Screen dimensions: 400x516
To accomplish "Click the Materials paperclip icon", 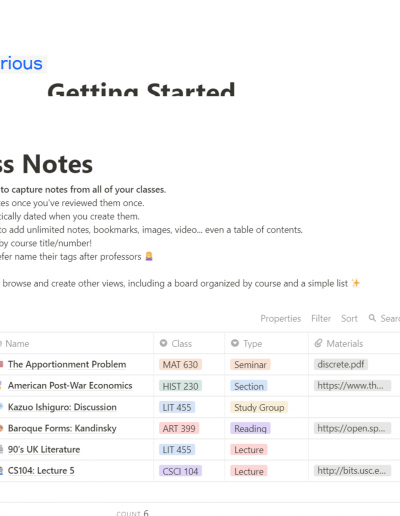I will [x=319, y=343].
